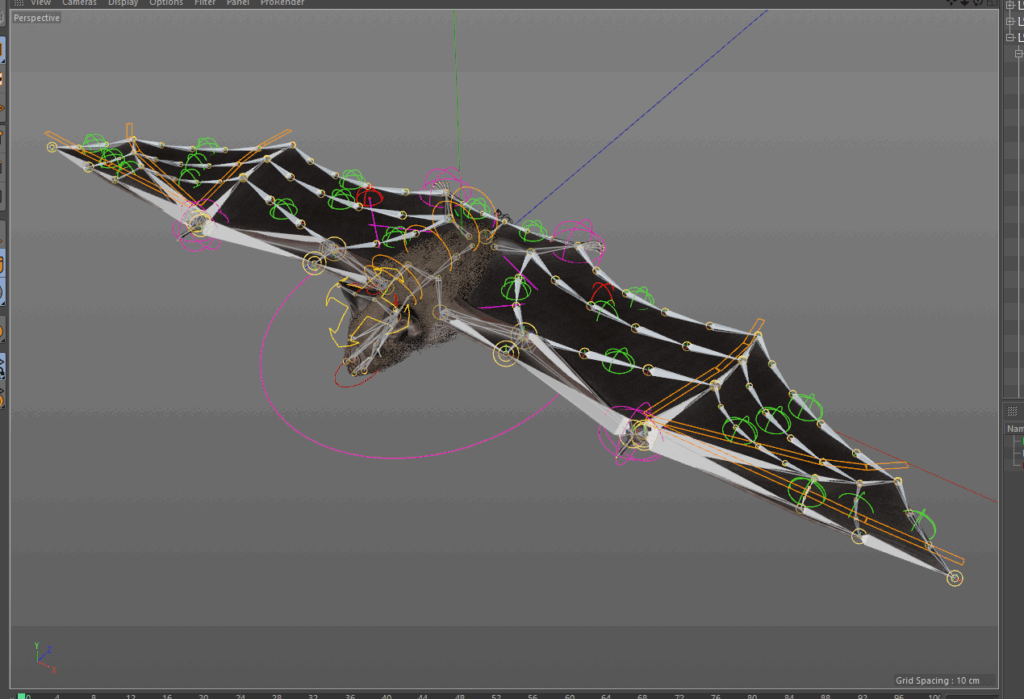Click the viewport rotate camera icon
Image resolution: width=1024 pixels, height=699 pixels.
[978, 3]
